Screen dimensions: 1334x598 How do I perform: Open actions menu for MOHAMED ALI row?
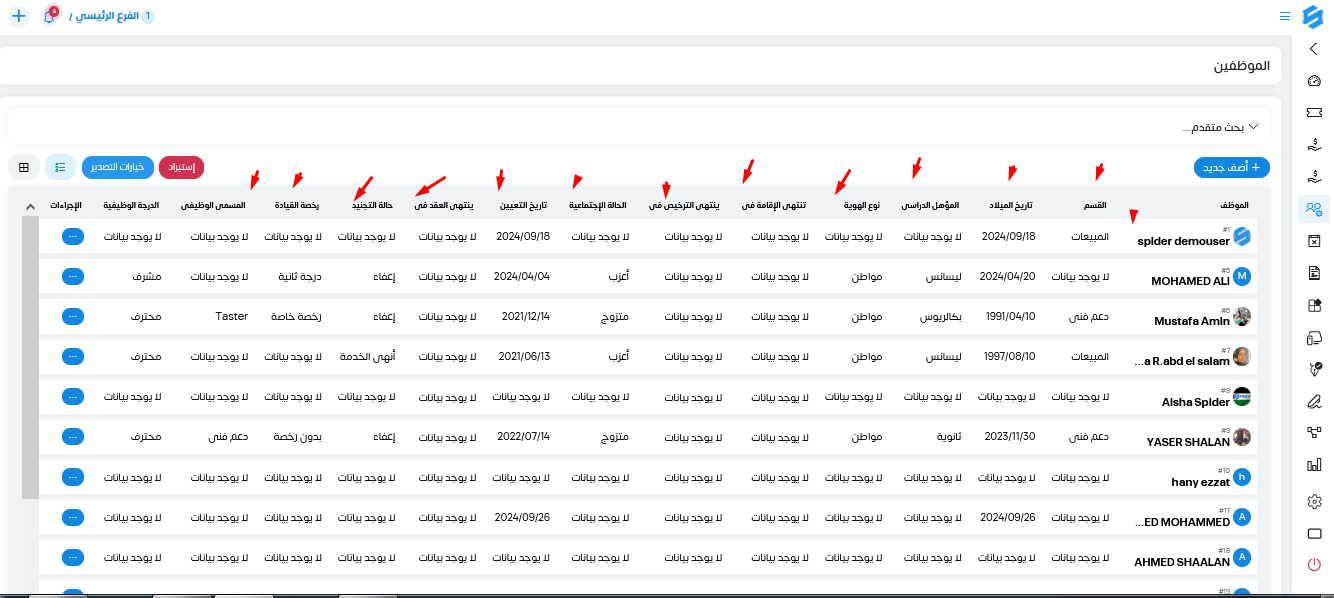pos(73,277)
